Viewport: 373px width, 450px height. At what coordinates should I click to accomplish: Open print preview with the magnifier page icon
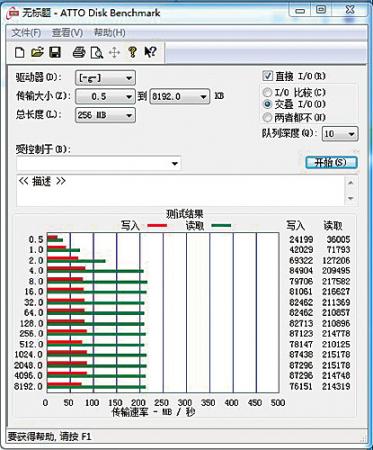click(97, 53)
